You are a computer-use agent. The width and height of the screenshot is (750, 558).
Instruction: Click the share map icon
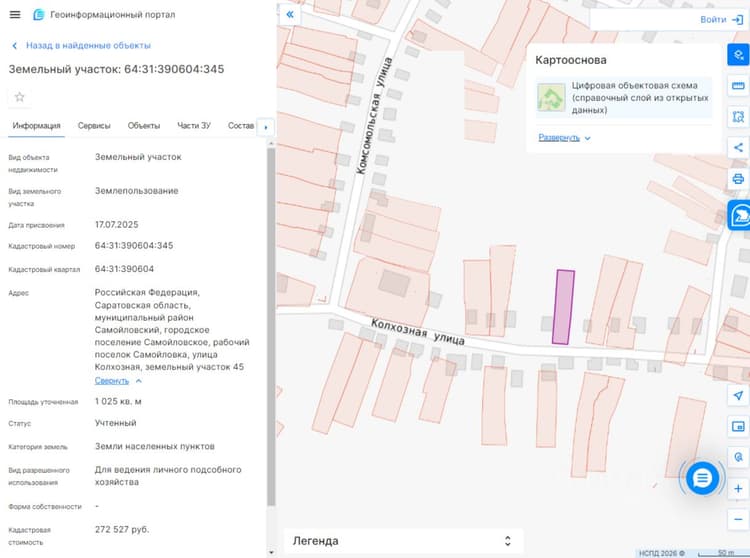[738, 147]
